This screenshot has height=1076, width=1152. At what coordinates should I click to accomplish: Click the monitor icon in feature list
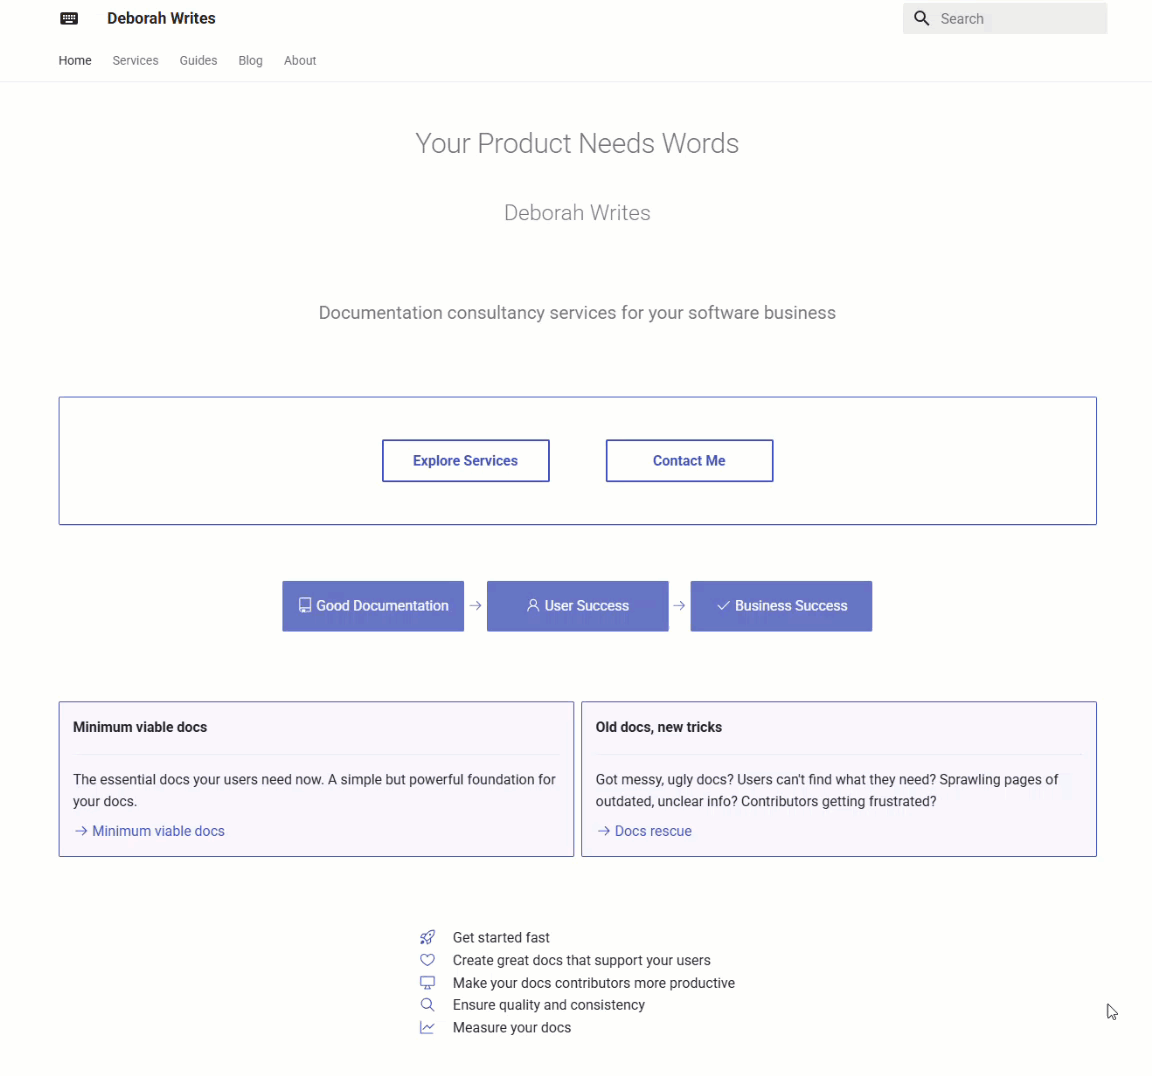(427, 983)
